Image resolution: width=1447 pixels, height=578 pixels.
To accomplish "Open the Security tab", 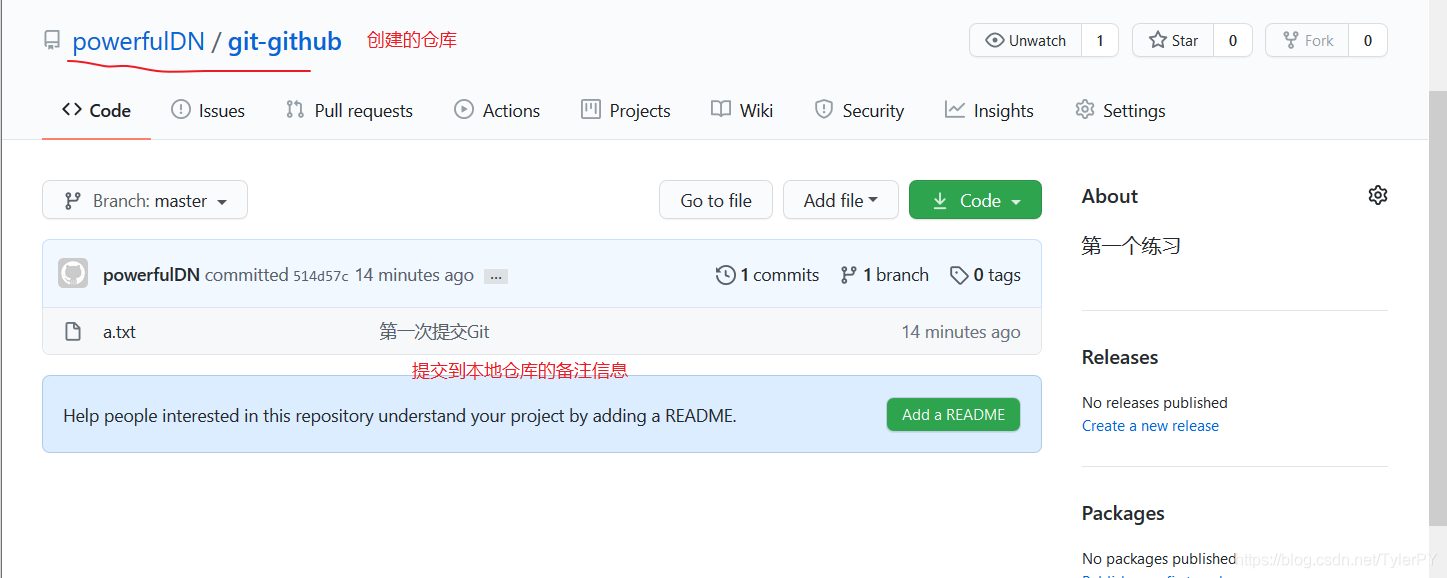I will [859, 111].
